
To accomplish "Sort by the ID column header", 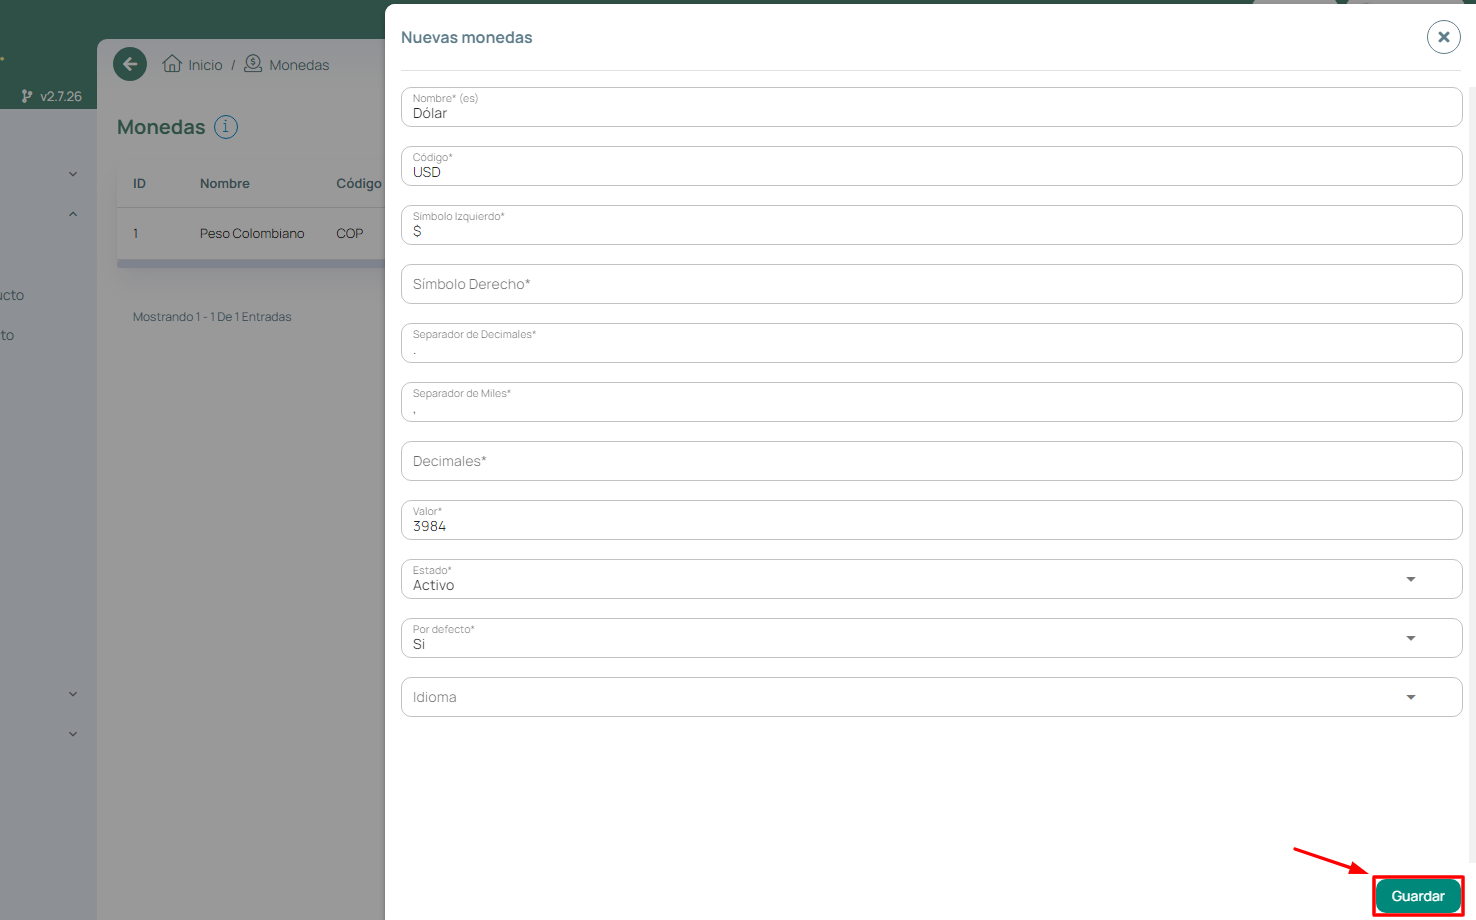I will coord(139,183).
